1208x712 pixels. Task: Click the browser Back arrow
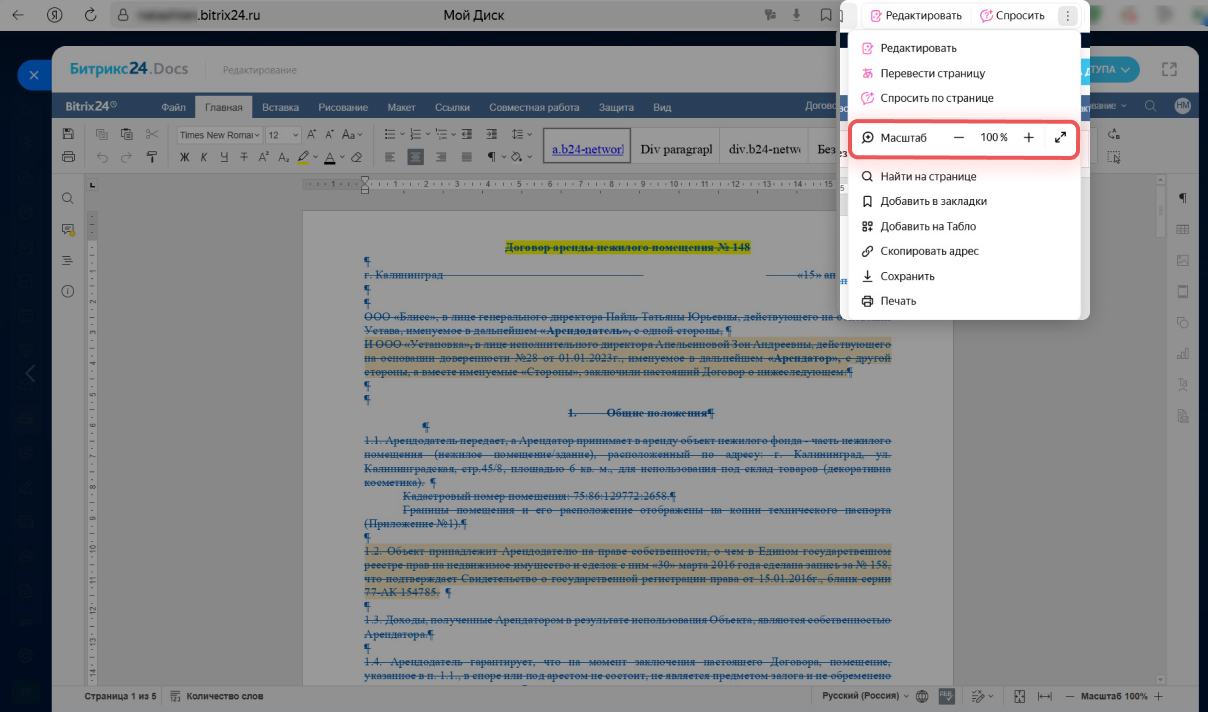[x=18, y=15]
